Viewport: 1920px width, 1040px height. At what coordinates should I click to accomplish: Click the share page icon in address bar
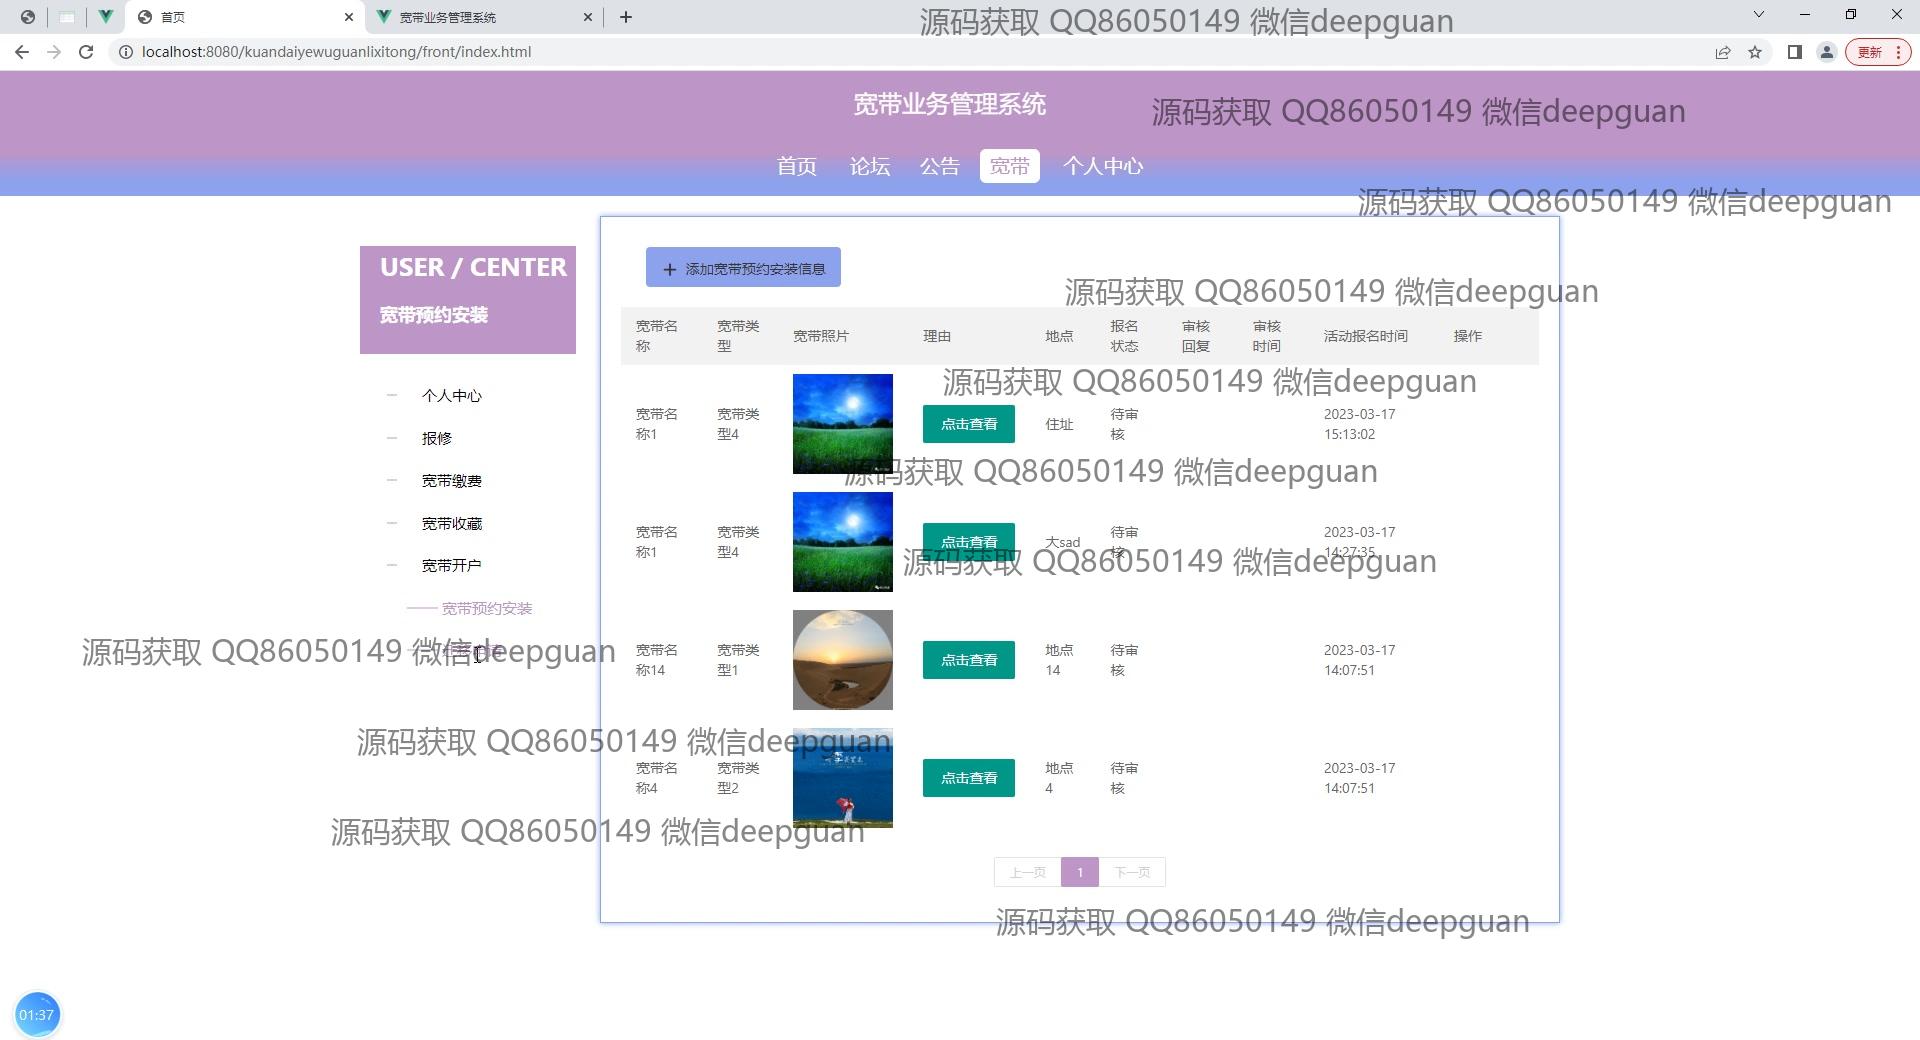point(1723,52)
